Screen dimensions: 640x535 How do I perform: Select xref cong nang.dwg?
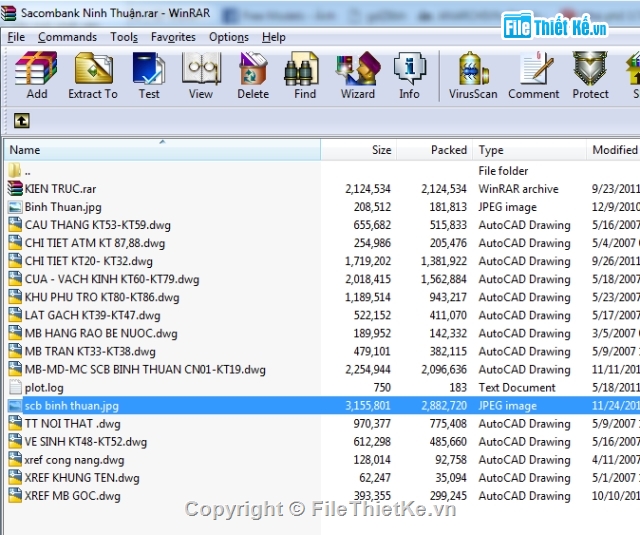coord(74,460)
